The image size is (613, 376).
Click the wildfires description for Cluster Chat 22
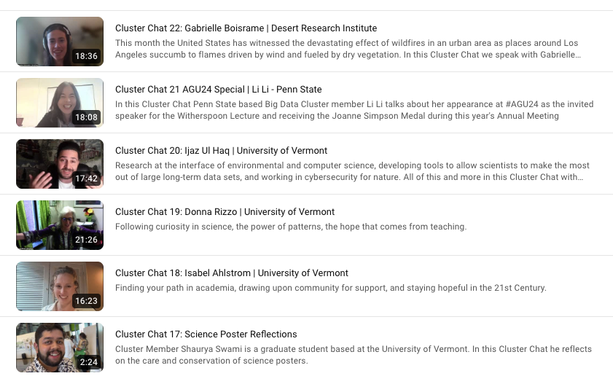pyautogui.click(x=348, y=49)
